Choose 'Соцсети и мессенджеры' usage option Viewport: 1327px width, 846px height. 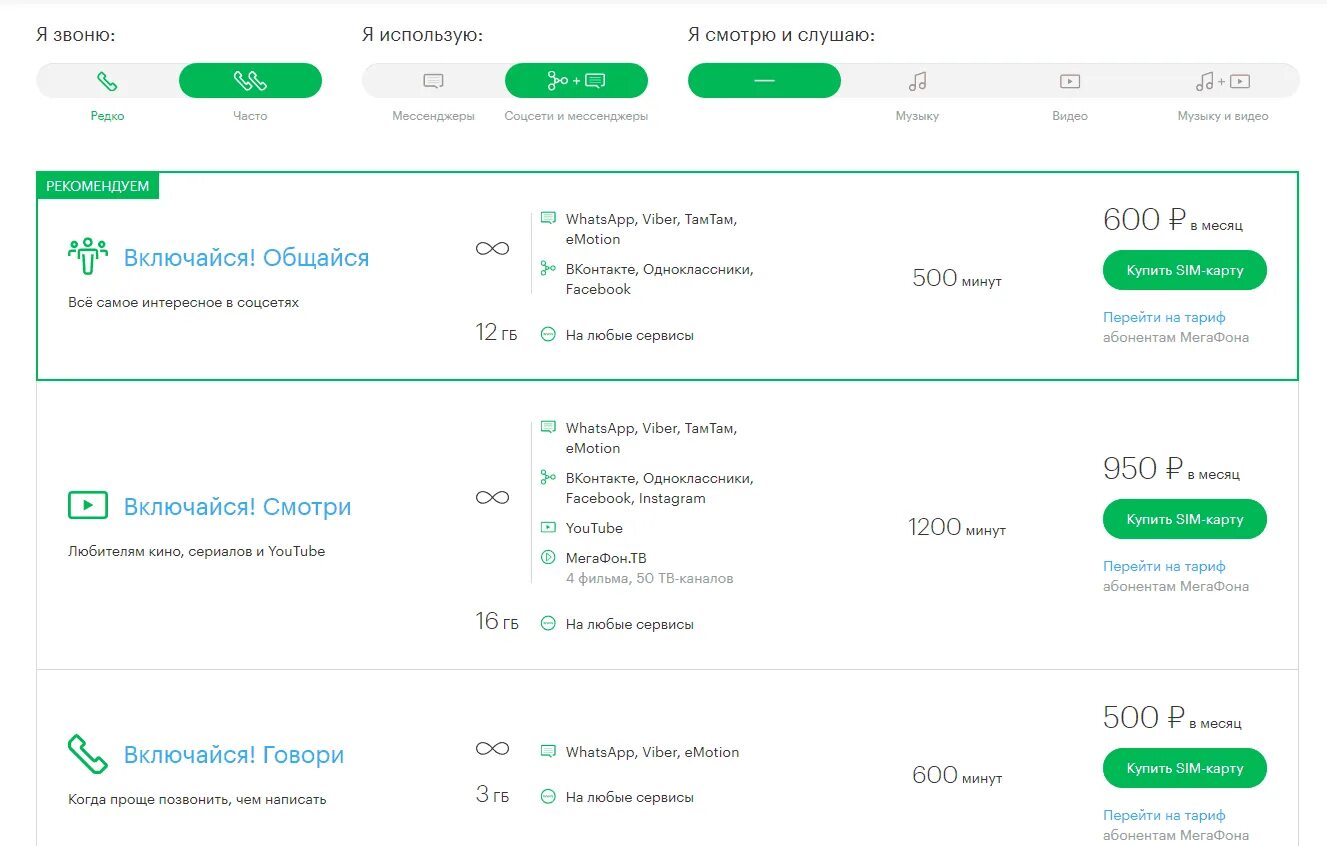(576, 81)
